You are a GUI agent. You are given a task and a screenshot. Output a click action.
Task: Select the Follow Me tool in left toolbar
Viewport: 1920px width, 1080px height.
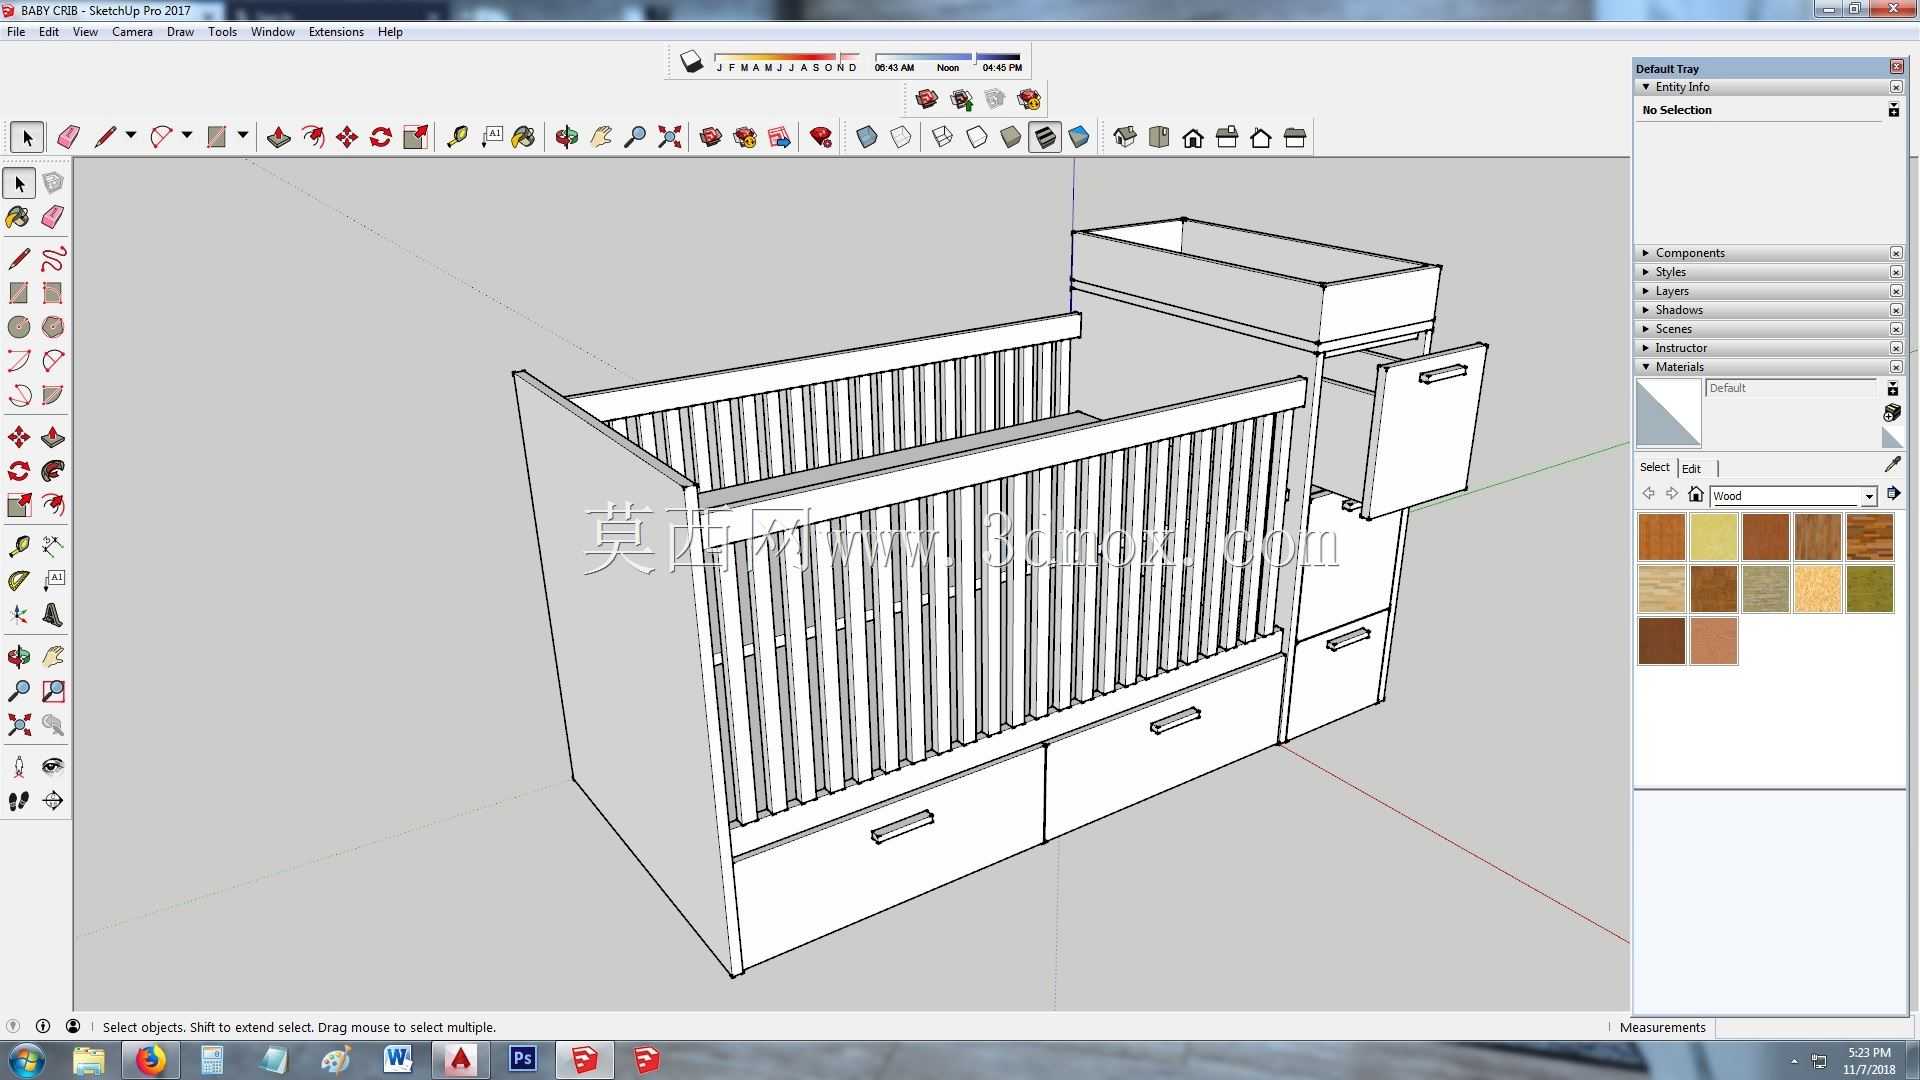pos(53,471)
